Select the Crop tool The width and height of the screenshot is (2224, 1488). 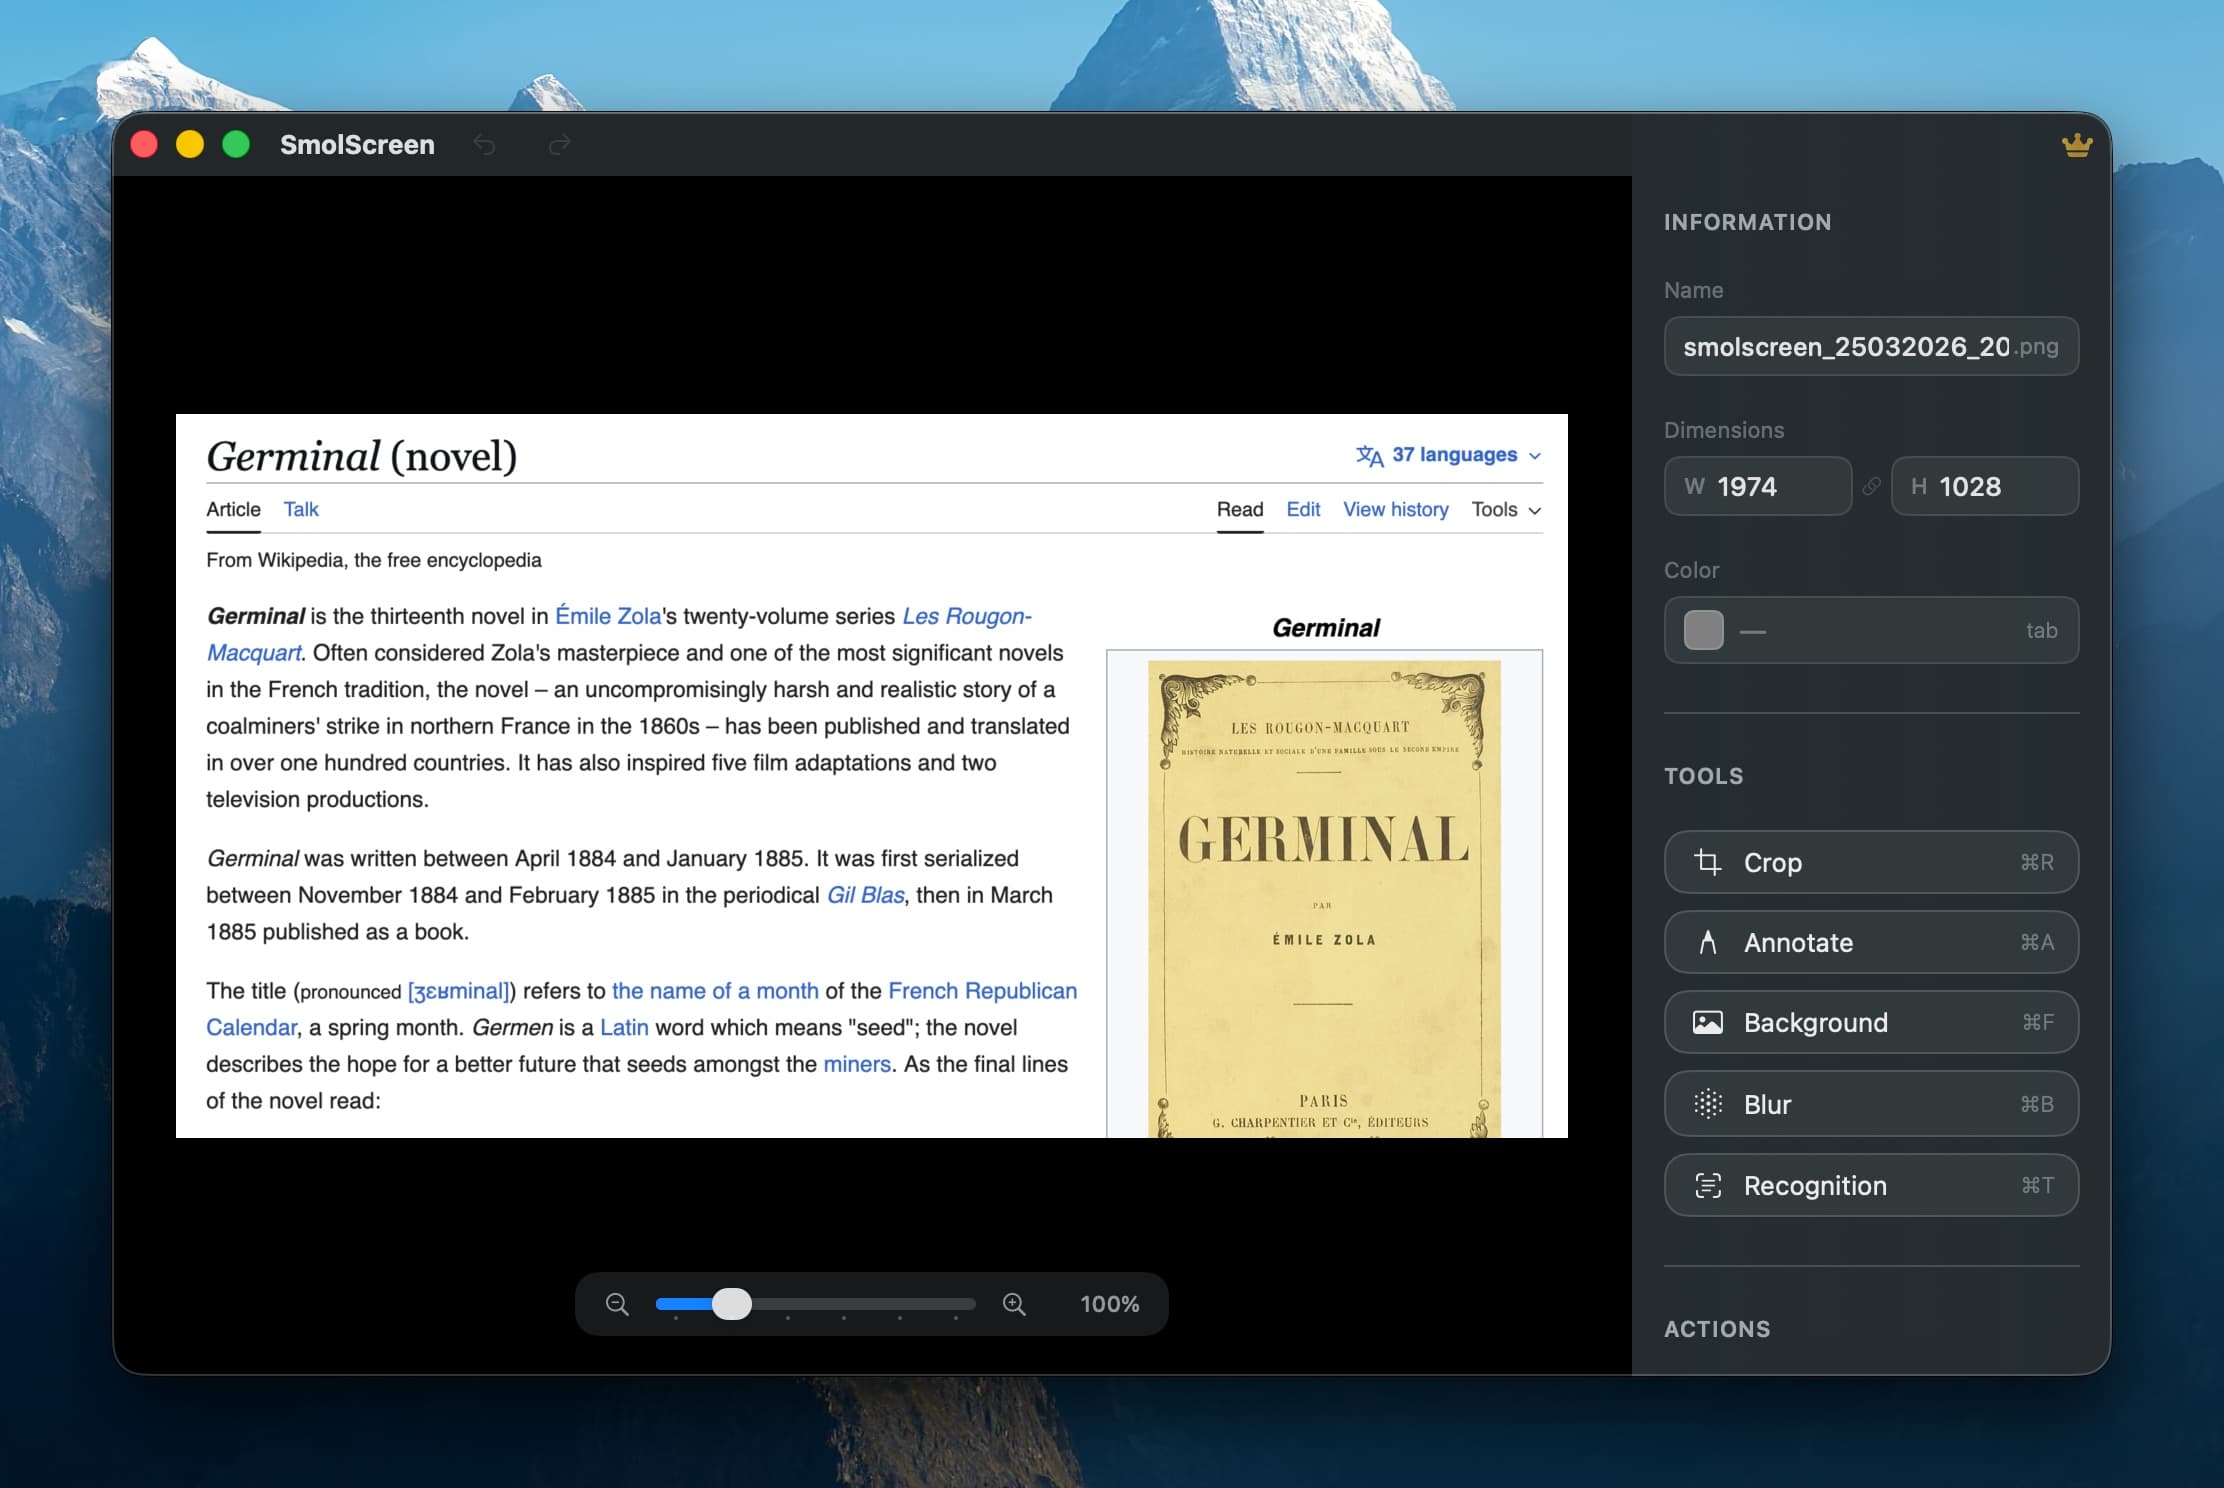[x=1871, y=862]
